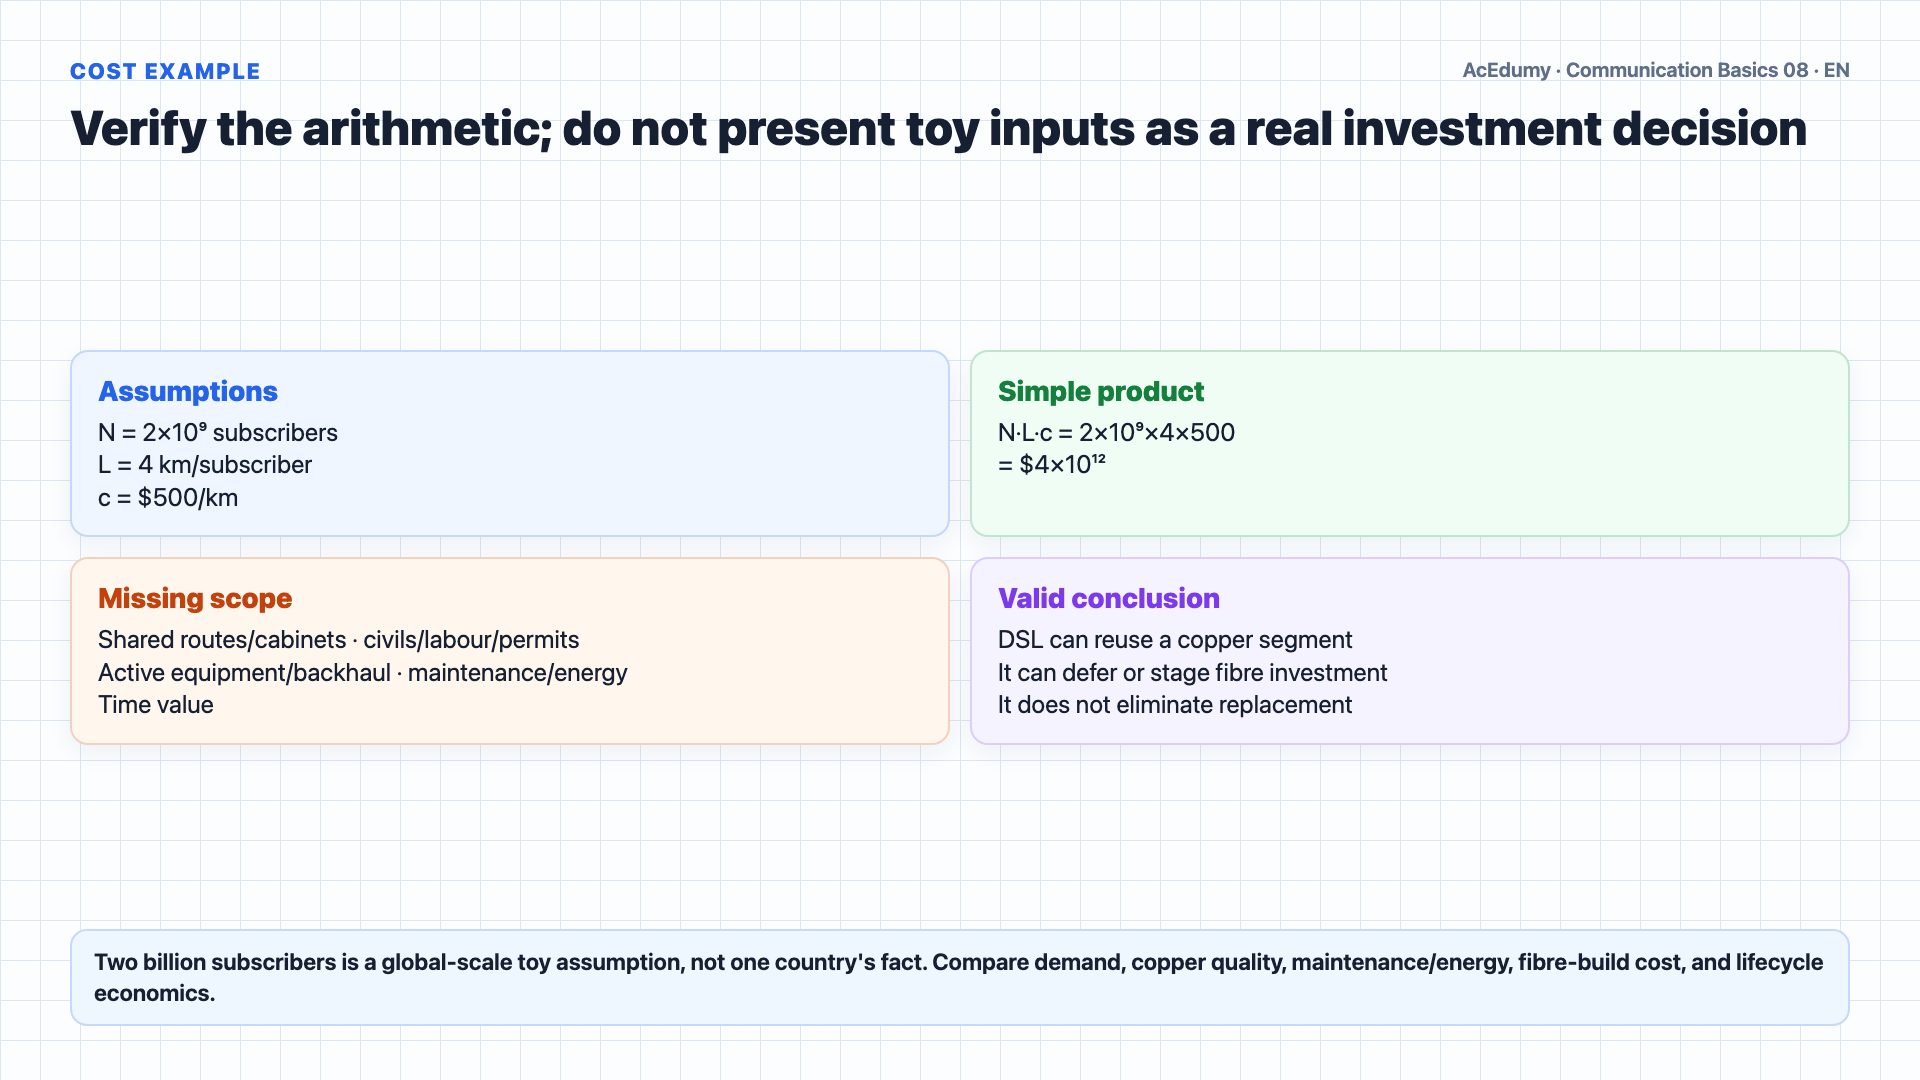Click the COST EXAMPLE section label

click(x=165, y=72)
